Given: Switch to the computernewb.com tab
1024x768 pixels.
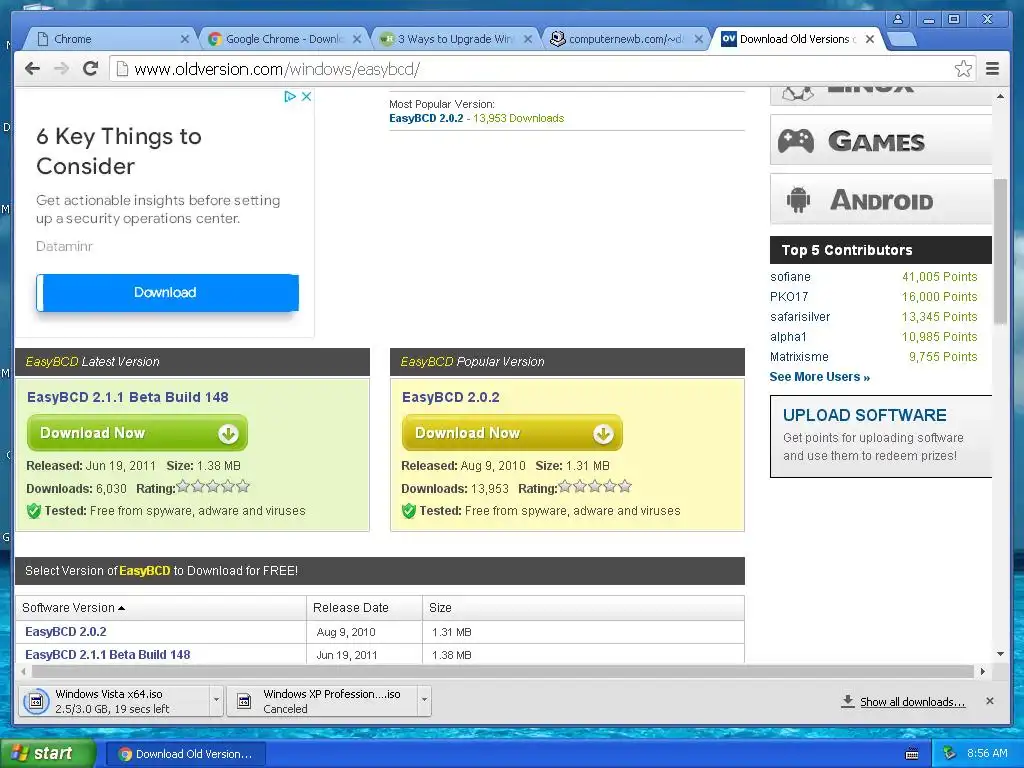Looking at the screenshot, I should coord(624,39).
